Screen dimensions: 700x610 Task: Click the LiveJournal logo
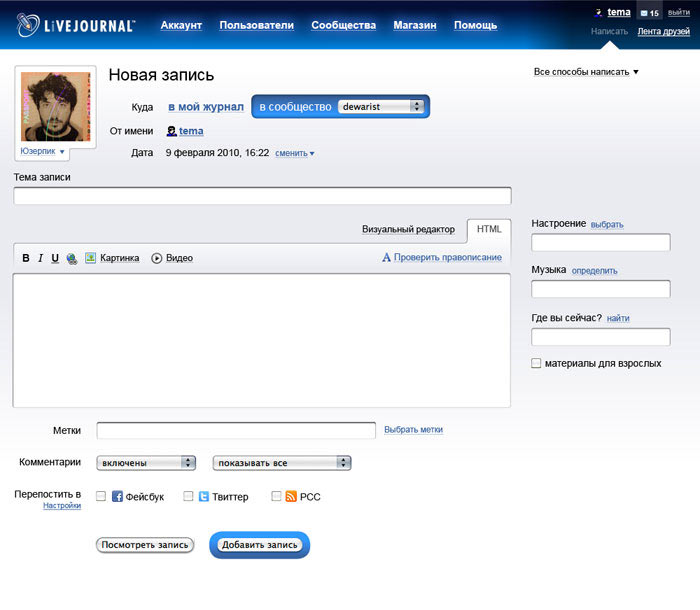click(76, 25)
